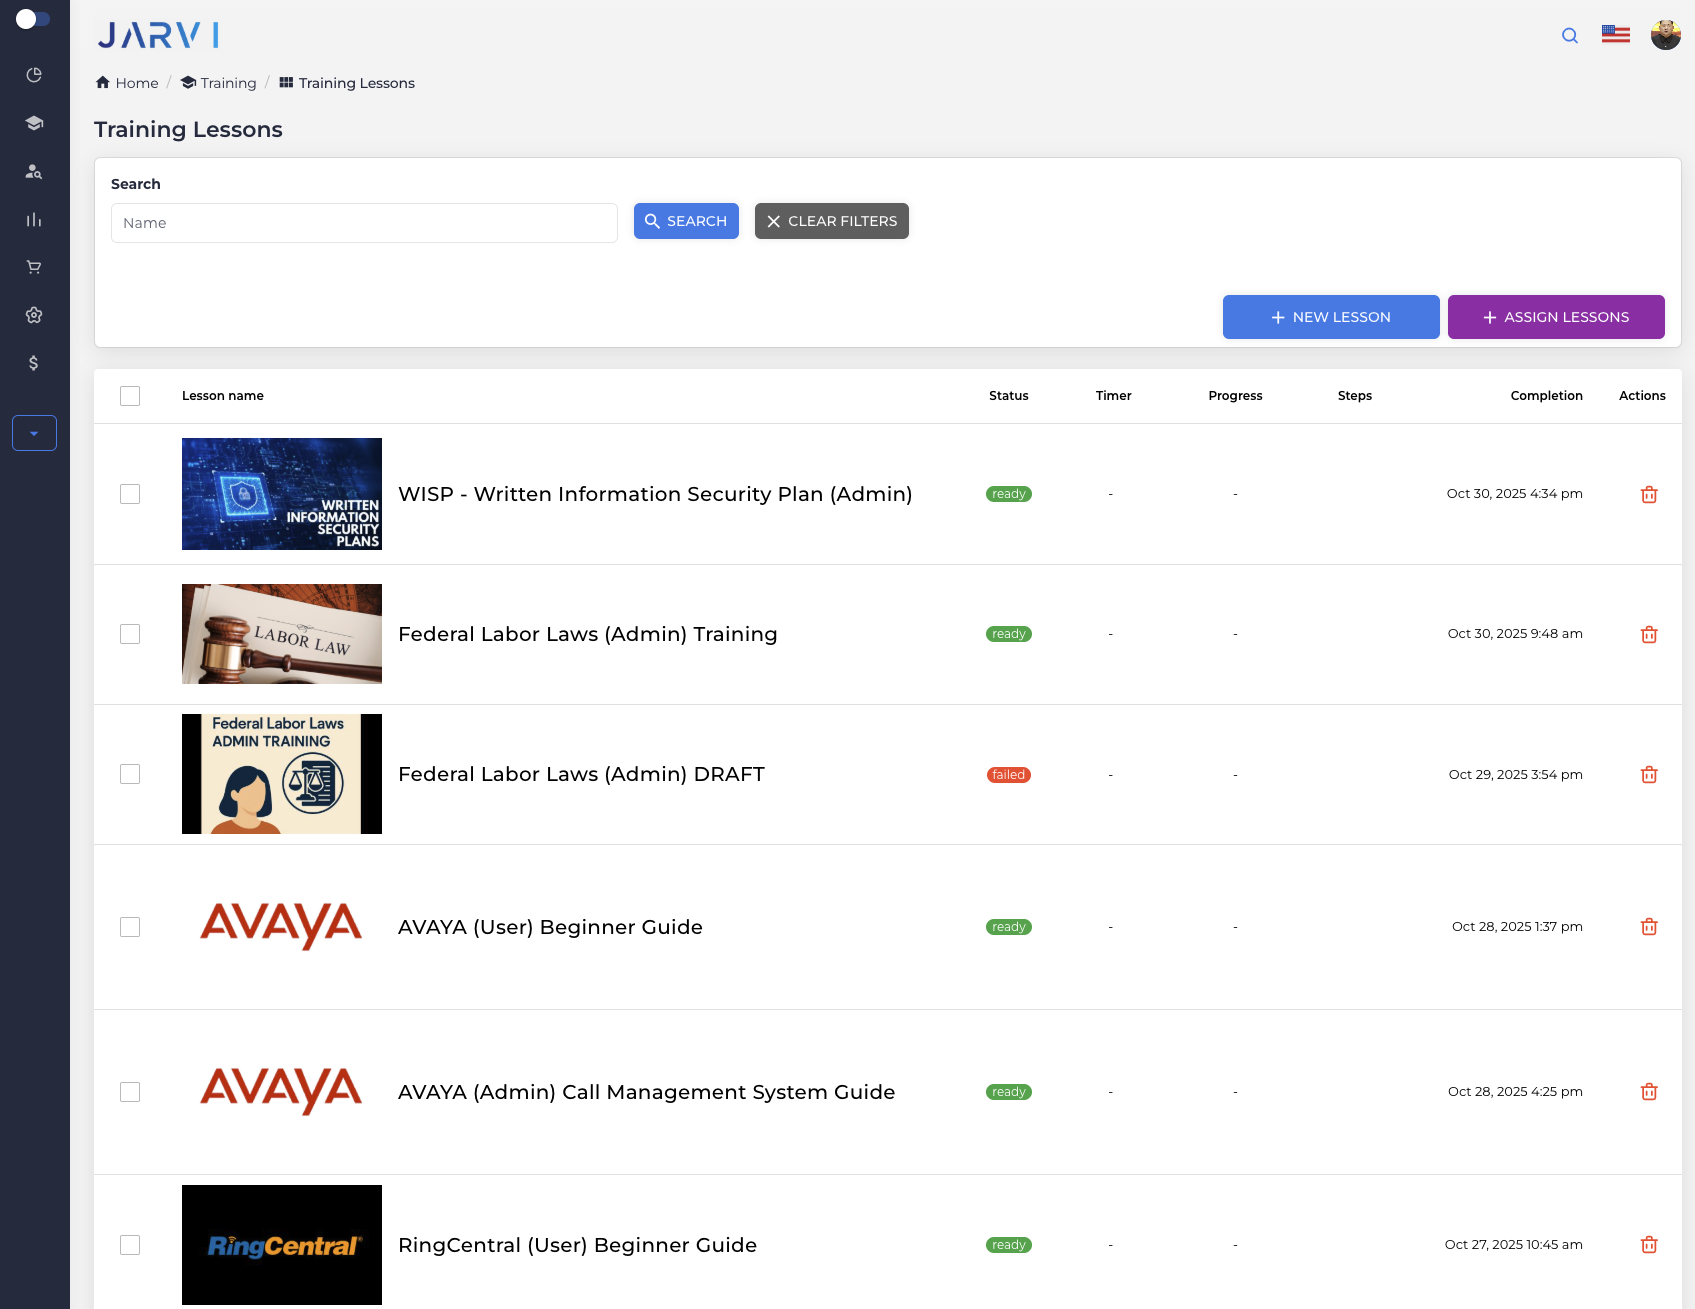This screenshot has height=1309, width=1695.
Task: Open the reports bar chart icon
Action: (33, 219)
